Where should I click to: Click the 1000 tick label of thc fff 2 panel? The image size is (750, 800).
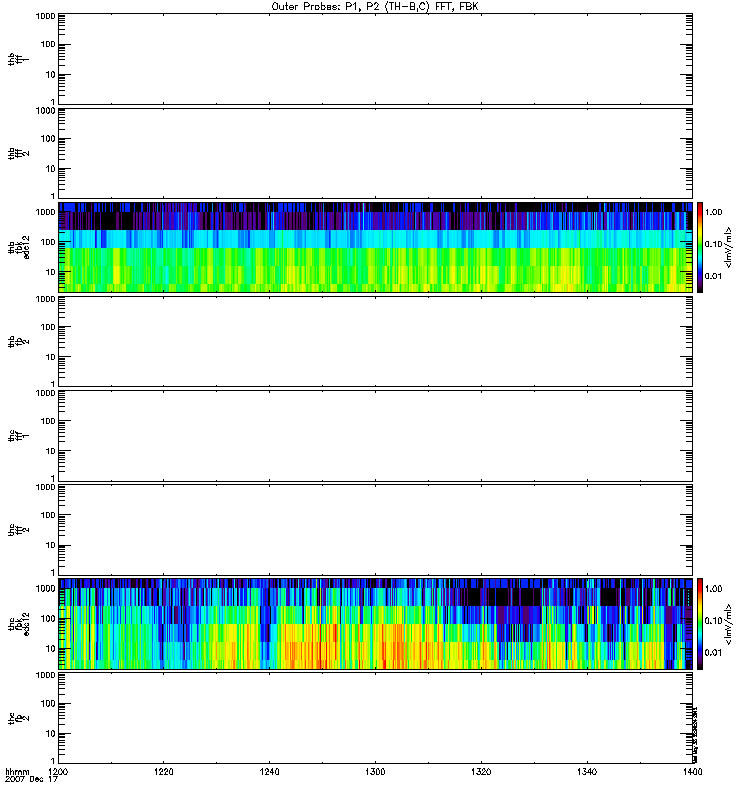click(x=45, y=487)
